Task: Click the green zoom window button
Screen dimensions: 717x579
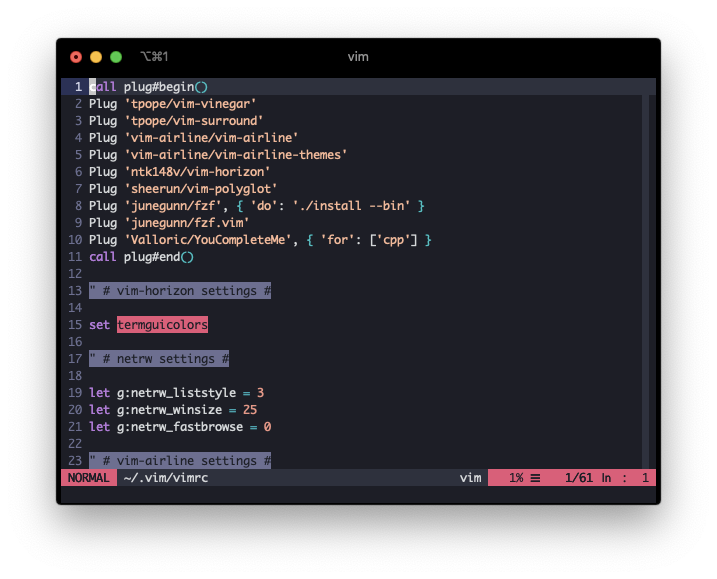Action: click(x=116, y=57)
